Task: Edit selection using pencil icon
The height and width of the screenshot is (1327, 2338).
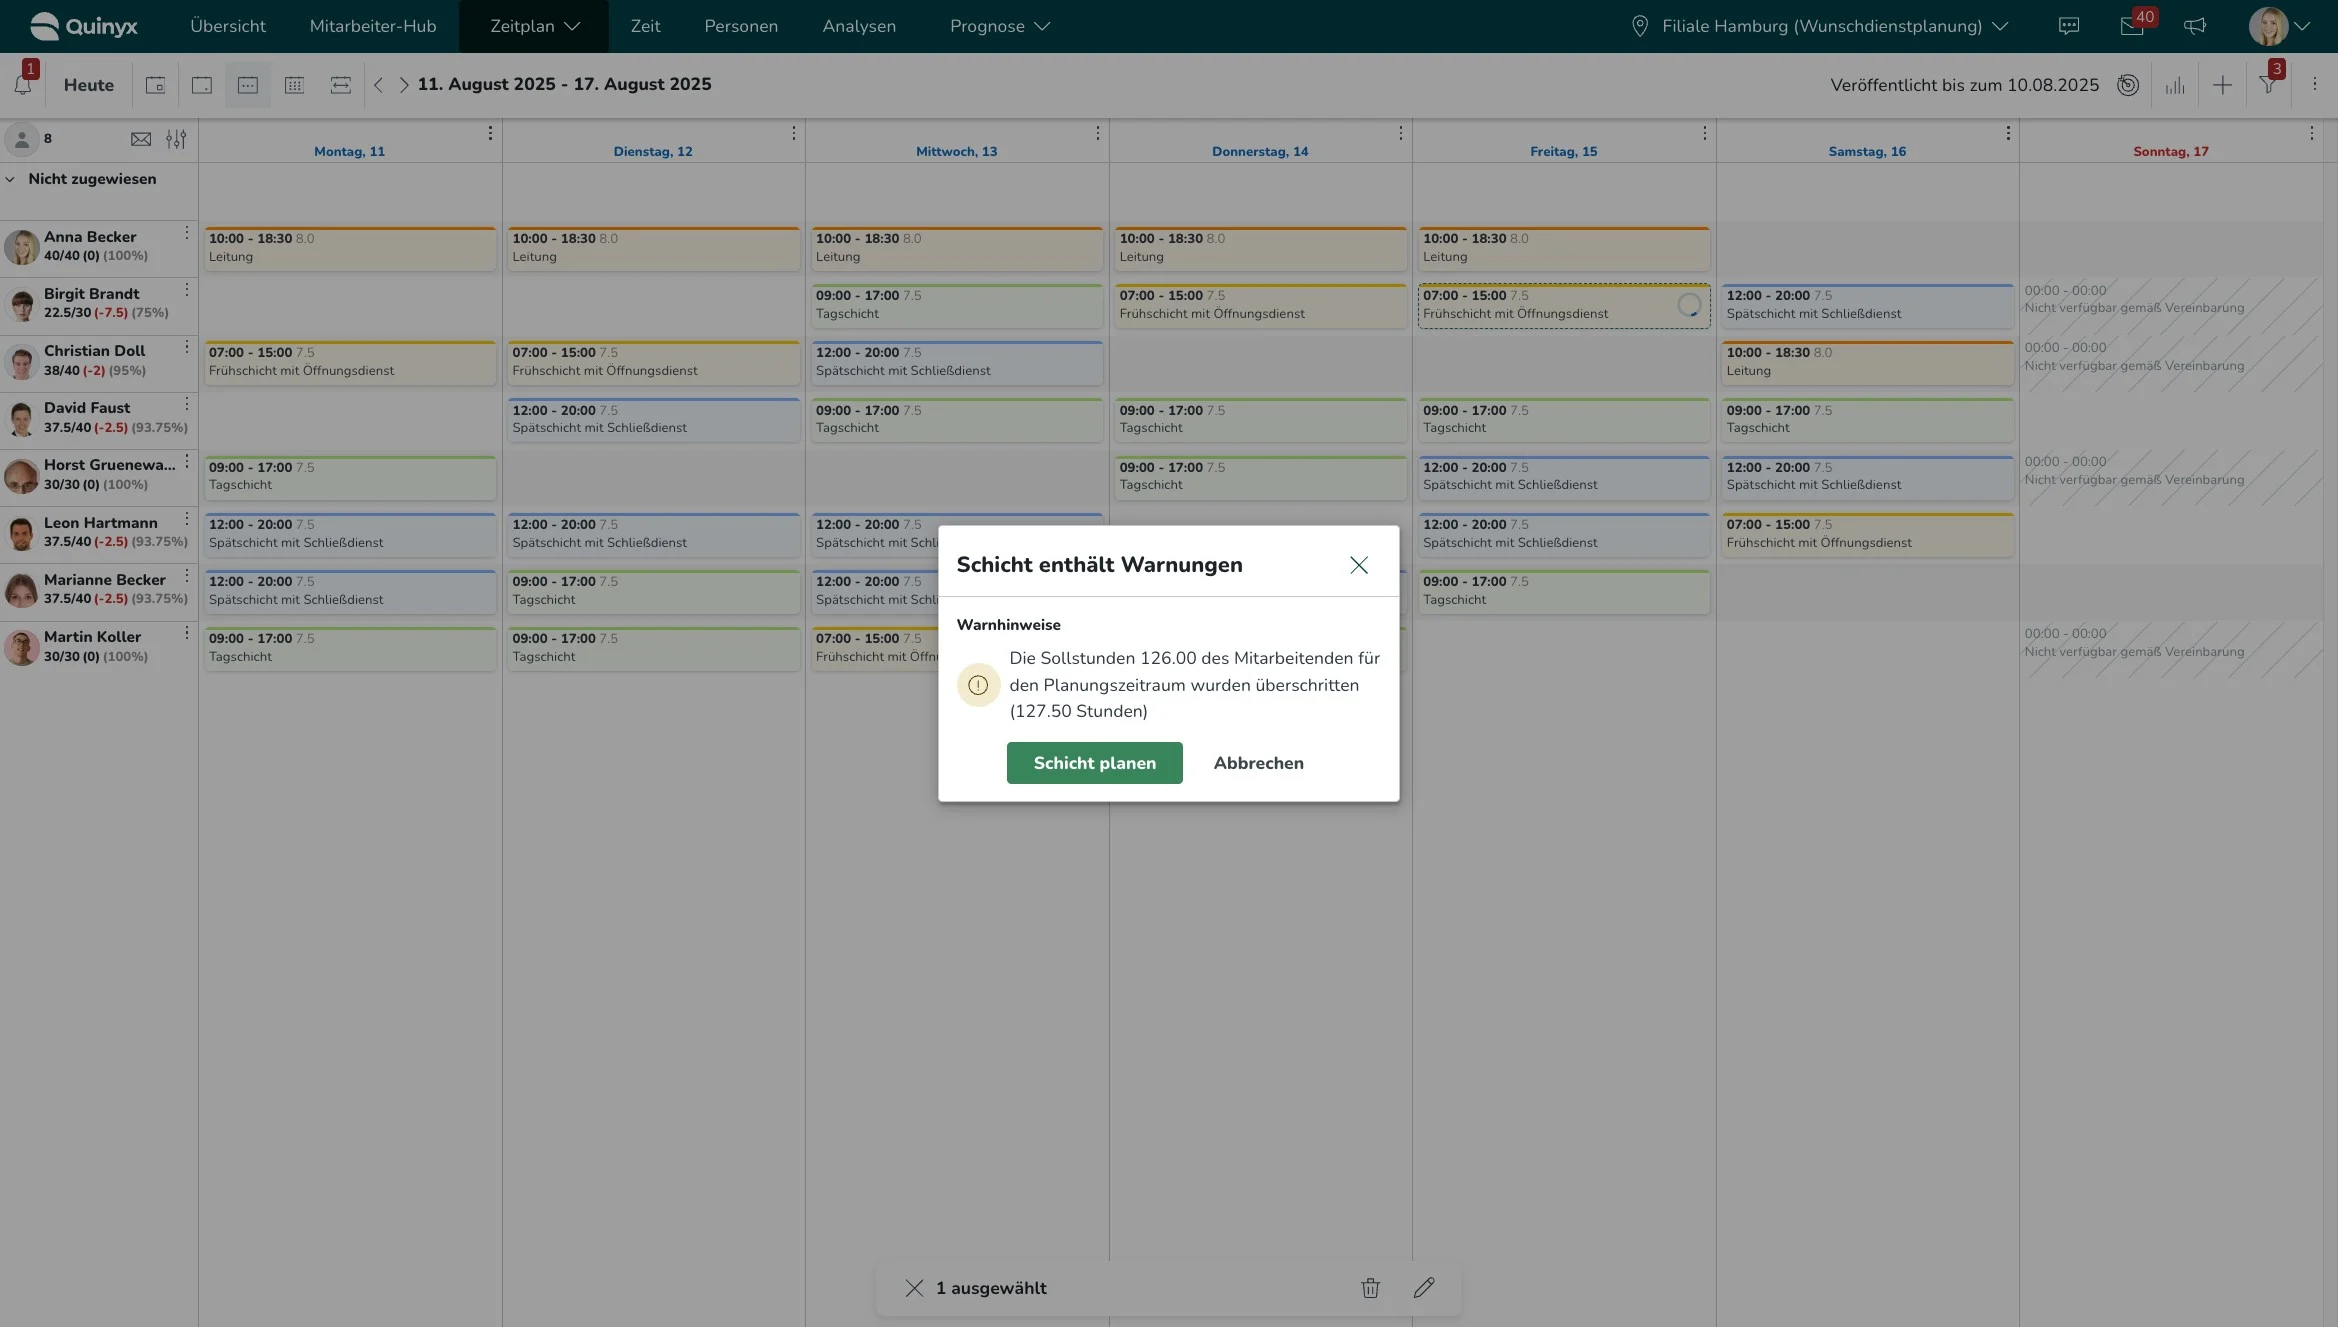Action: 1424,1288
